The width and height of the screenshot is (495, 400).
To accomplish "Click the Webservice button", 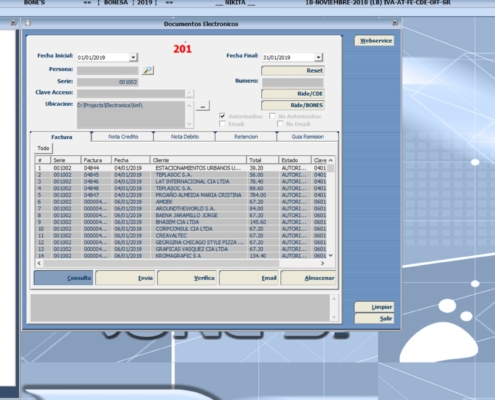I will click(374, 41).
